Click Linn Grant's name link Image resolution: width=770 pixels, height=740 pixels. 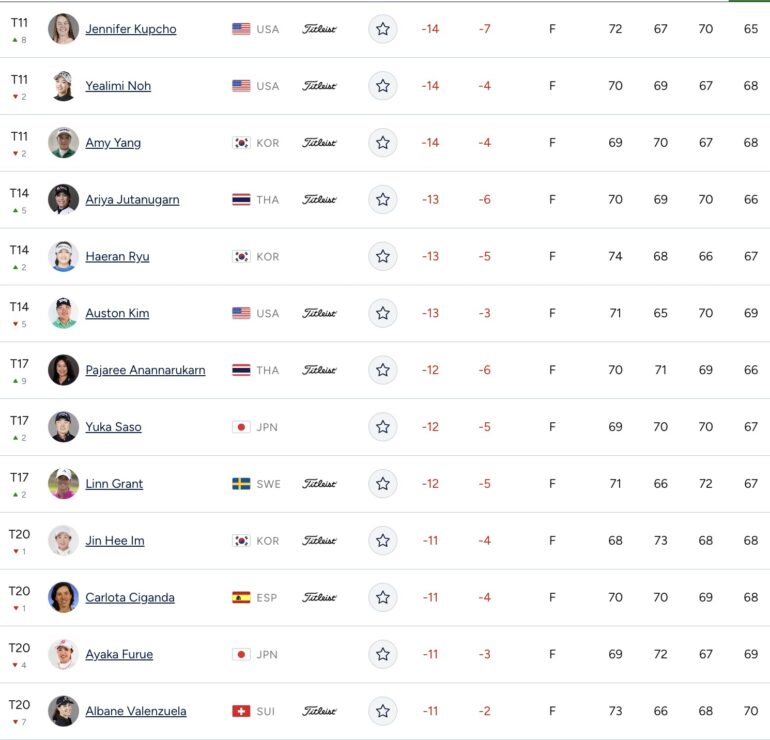point(114,484)
